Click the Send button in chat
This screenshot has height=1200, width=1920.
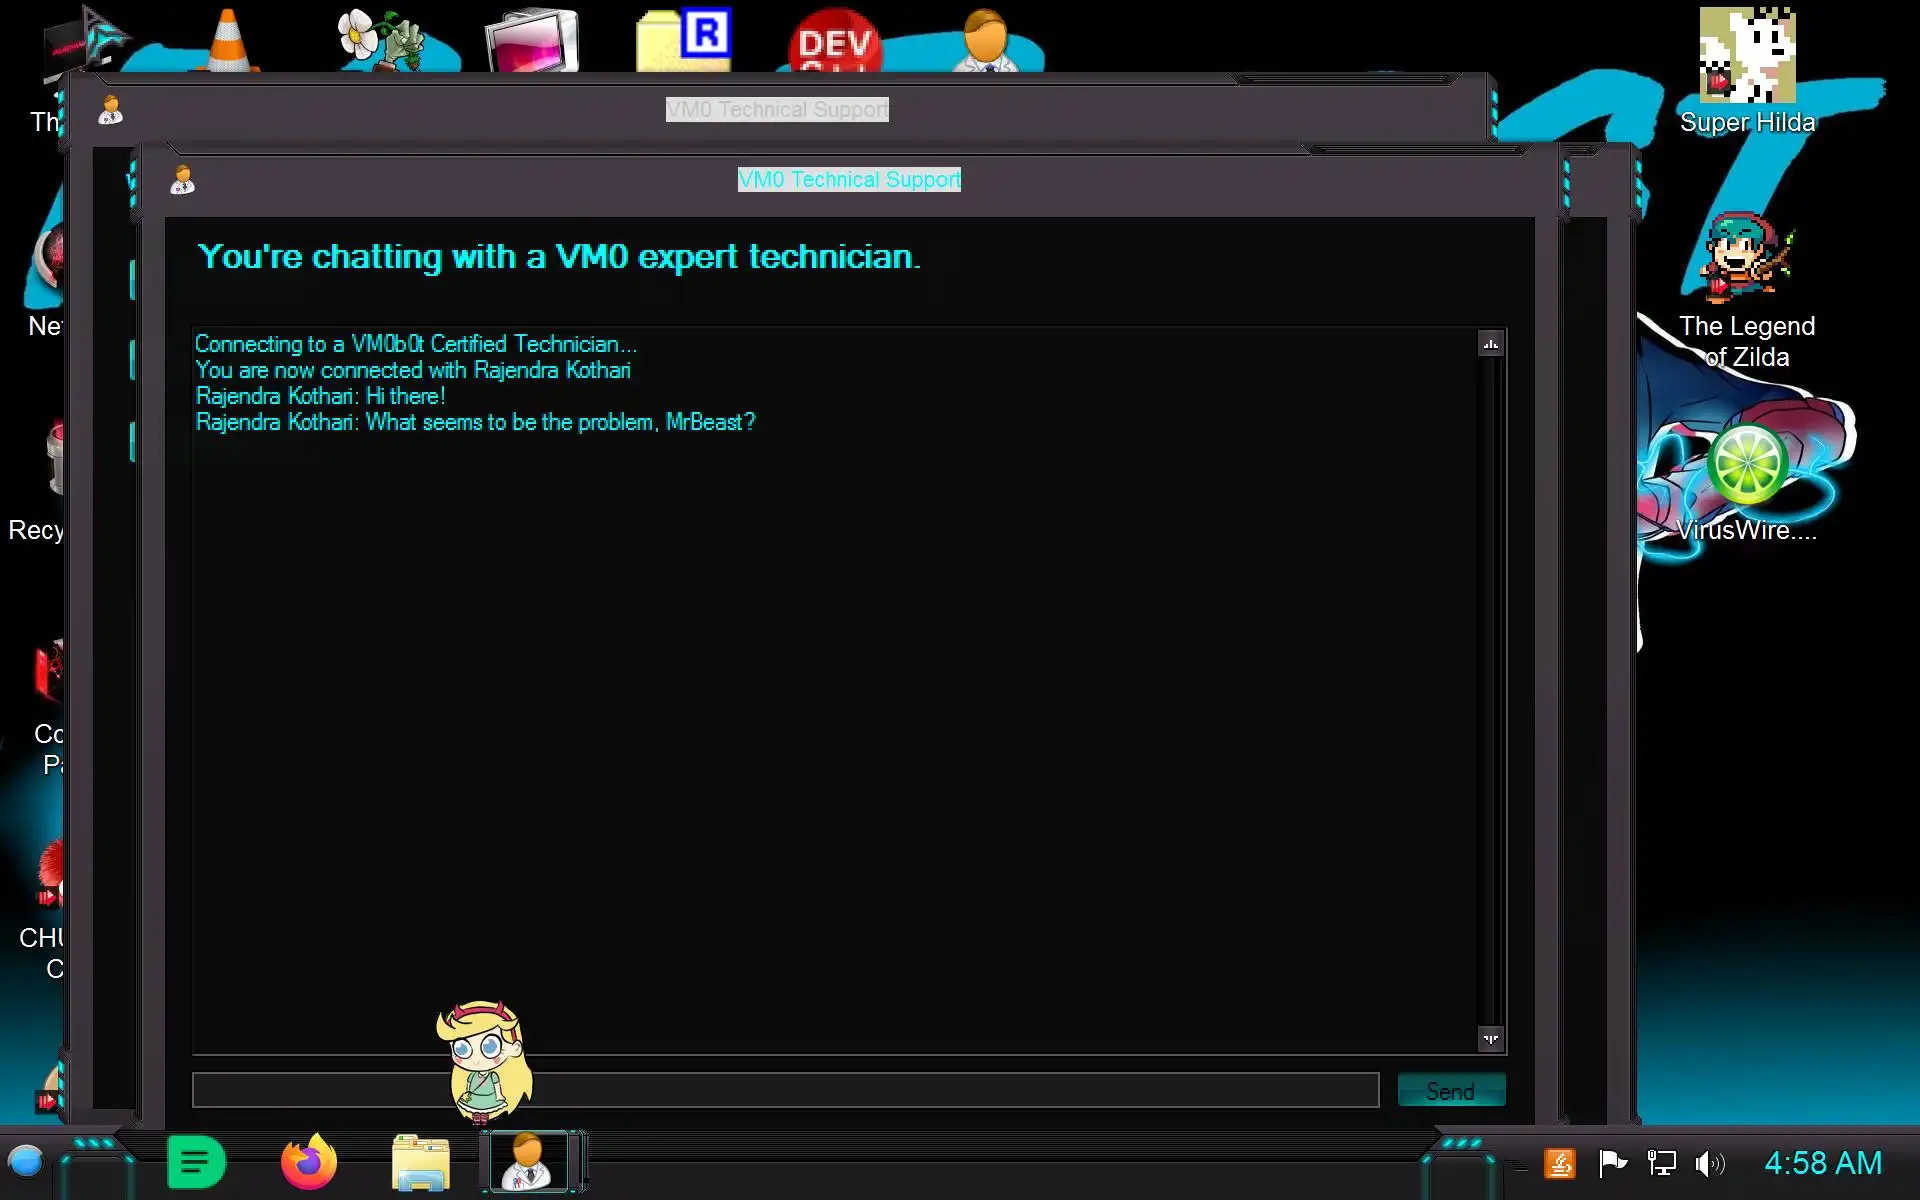point(1450,1090)
